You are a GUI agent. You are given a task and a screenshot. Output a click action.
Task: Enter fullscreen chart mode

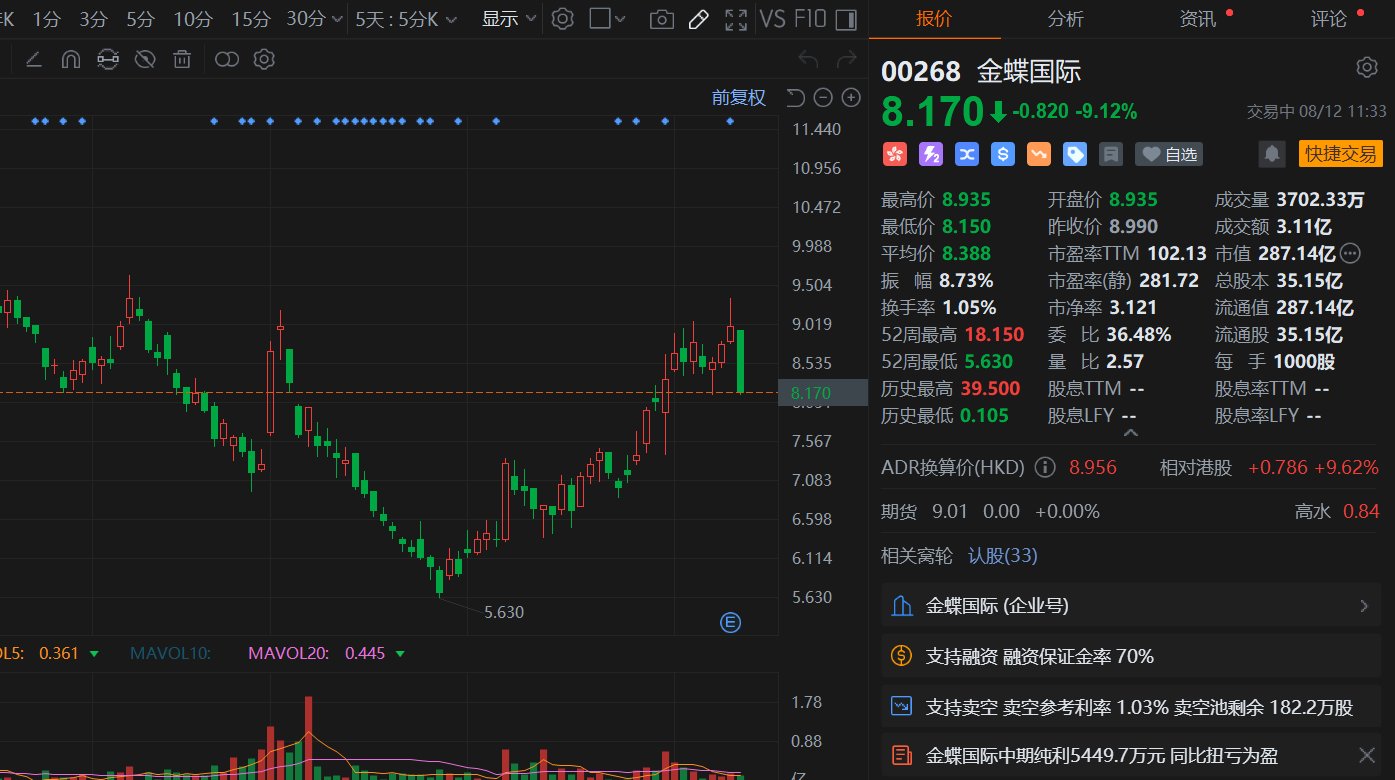coord(736,19)
